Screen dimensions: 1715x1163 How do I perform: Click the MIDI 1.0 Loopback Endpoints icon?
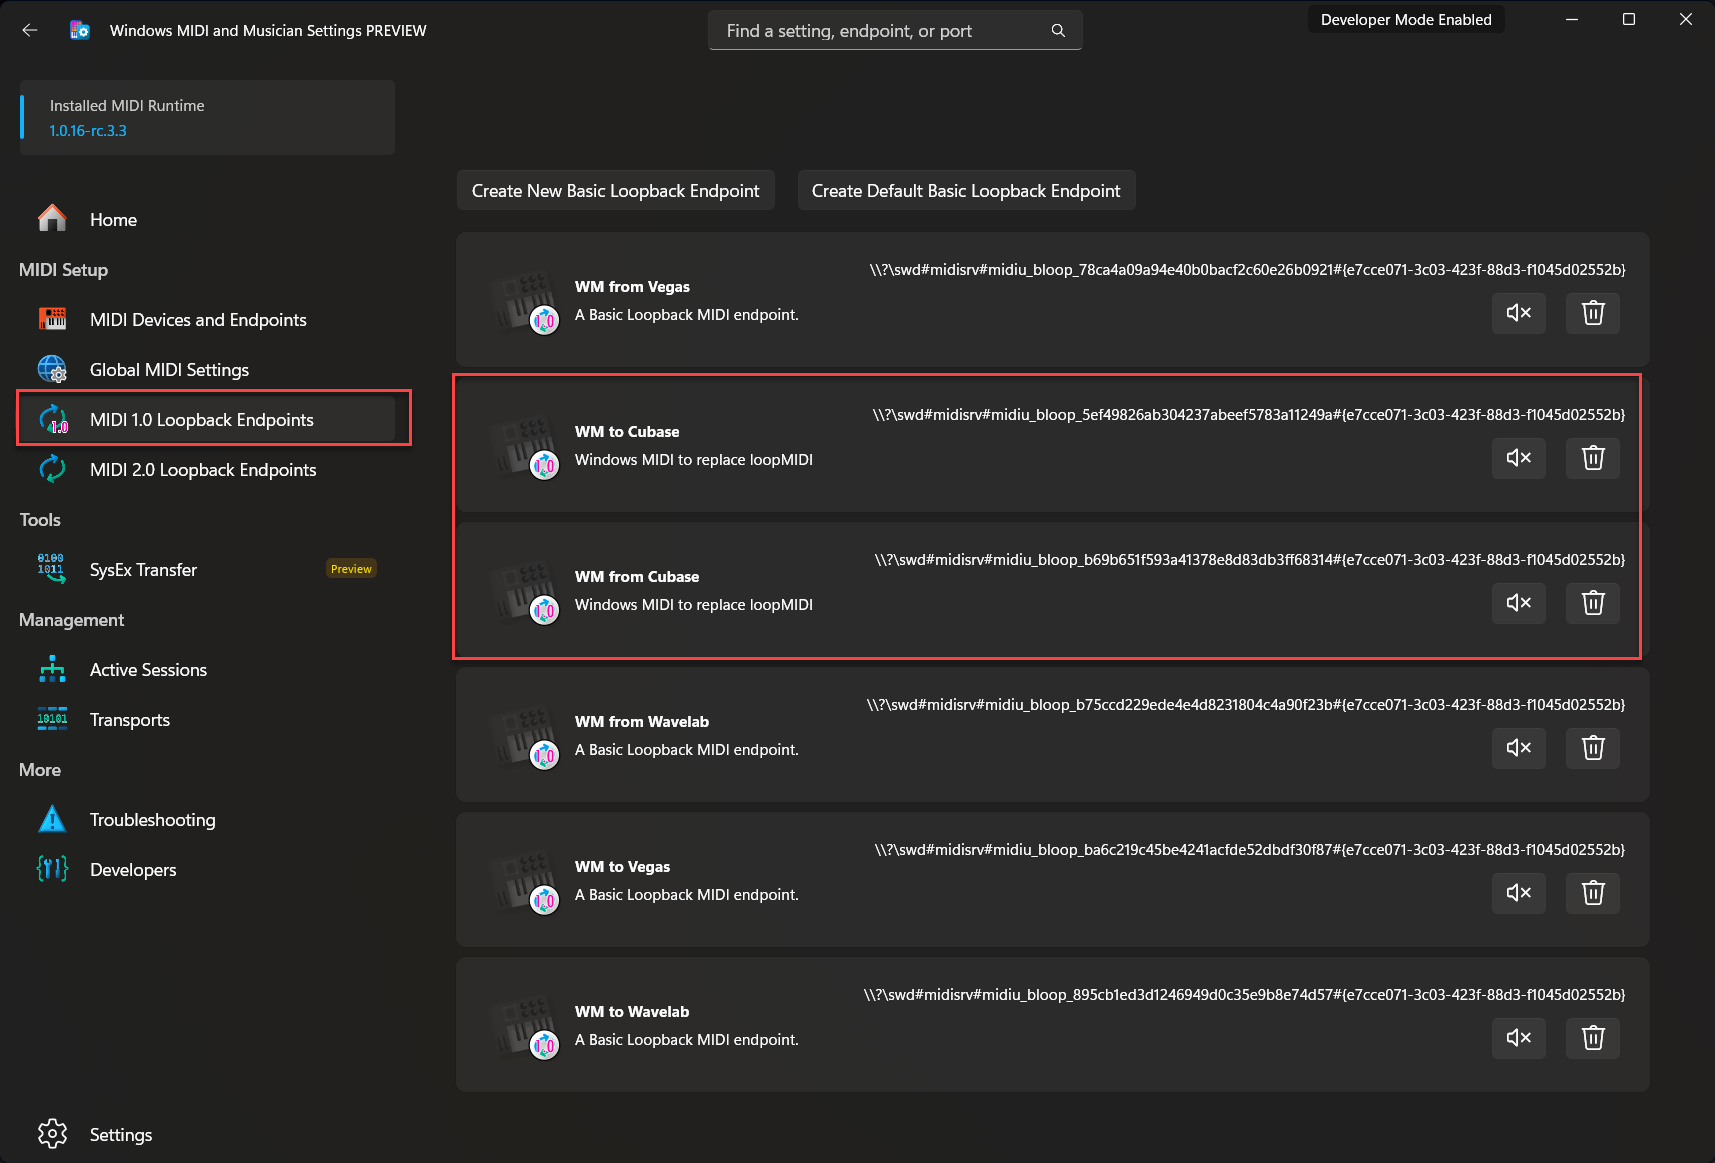[53, 419]
